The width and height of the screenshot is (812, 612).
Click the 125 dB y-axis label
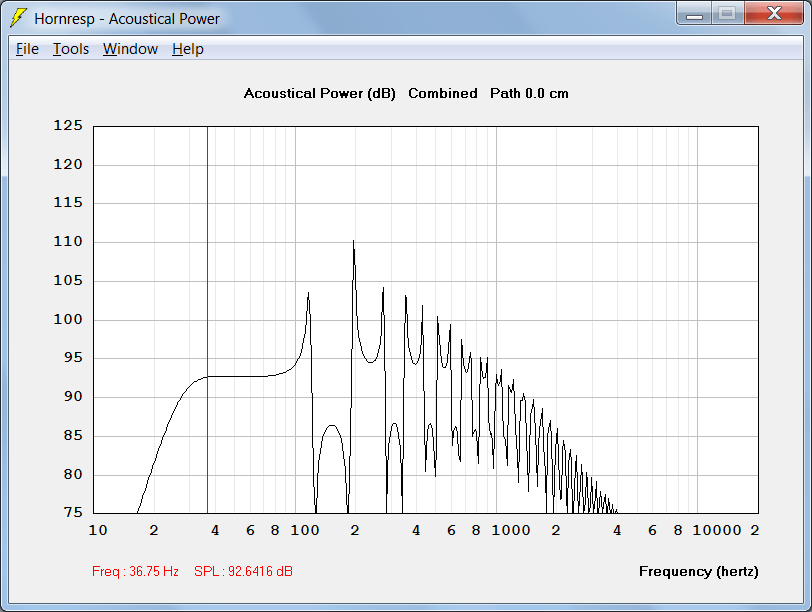click(68, 125)
